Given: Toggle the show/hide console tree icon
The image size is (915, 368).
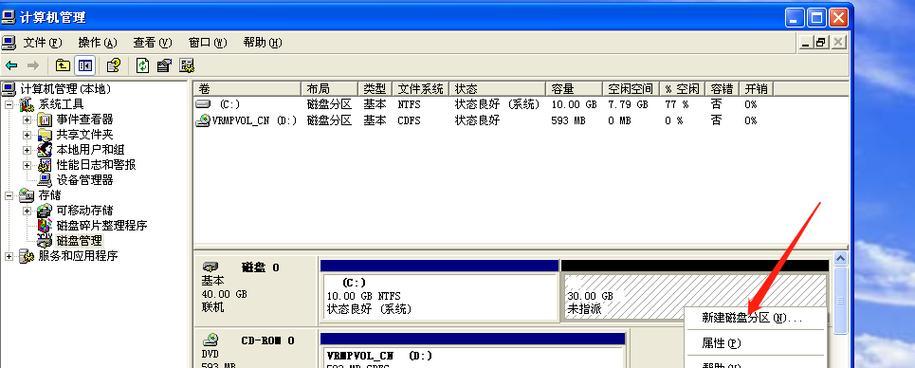Looking at the screenshot, I should (x=85, y=65).
